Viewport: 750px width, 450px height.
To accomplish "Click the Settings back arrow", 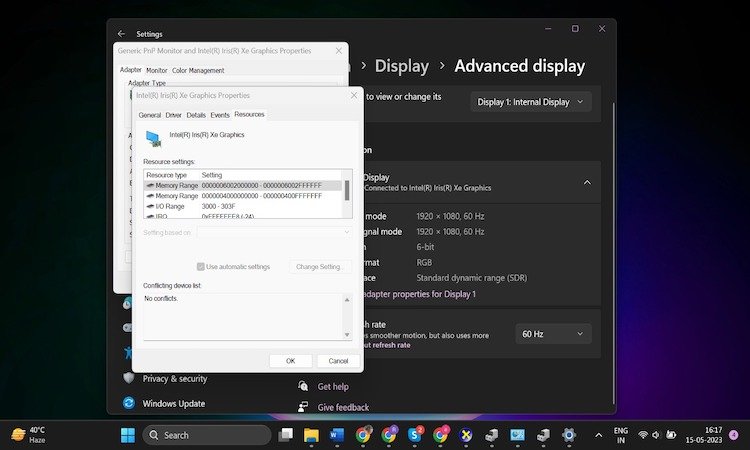I will click(121, 34).
